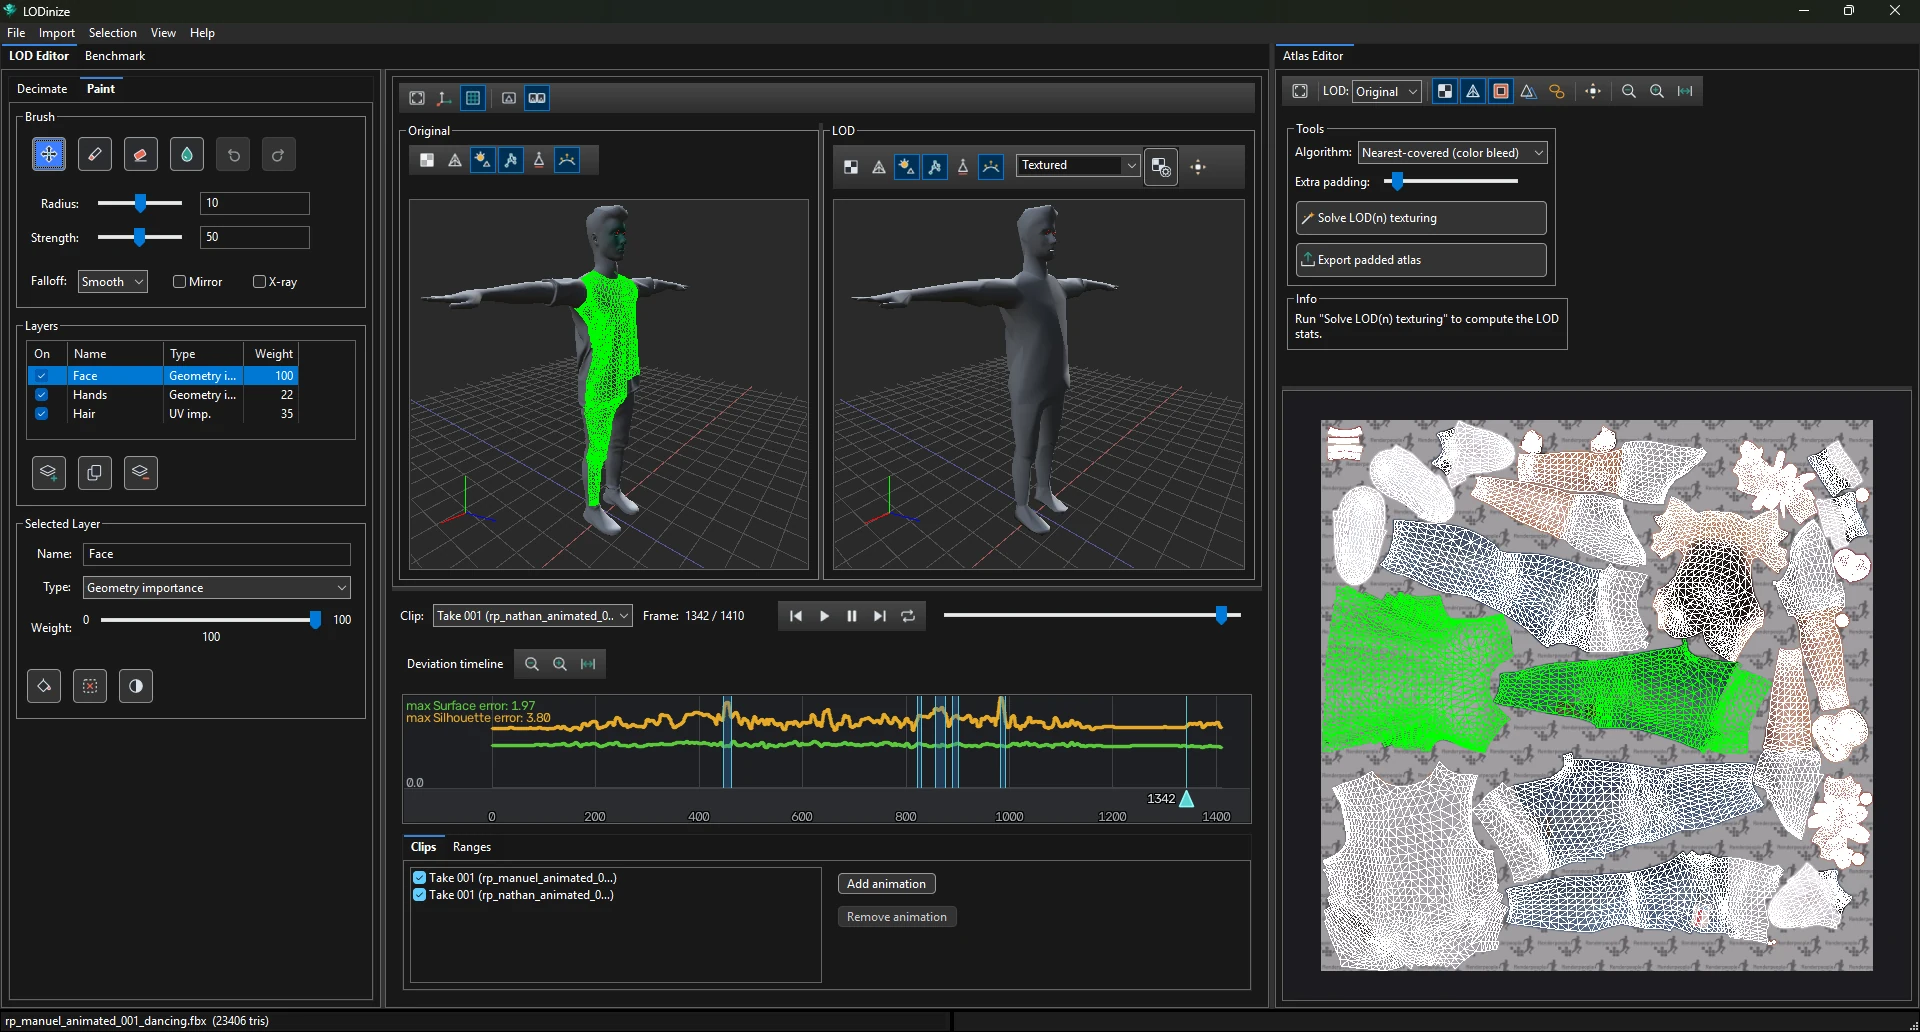Toggle lighting in the Original viewport
The image size is (1920, 1032).
[x=483, y=160]
